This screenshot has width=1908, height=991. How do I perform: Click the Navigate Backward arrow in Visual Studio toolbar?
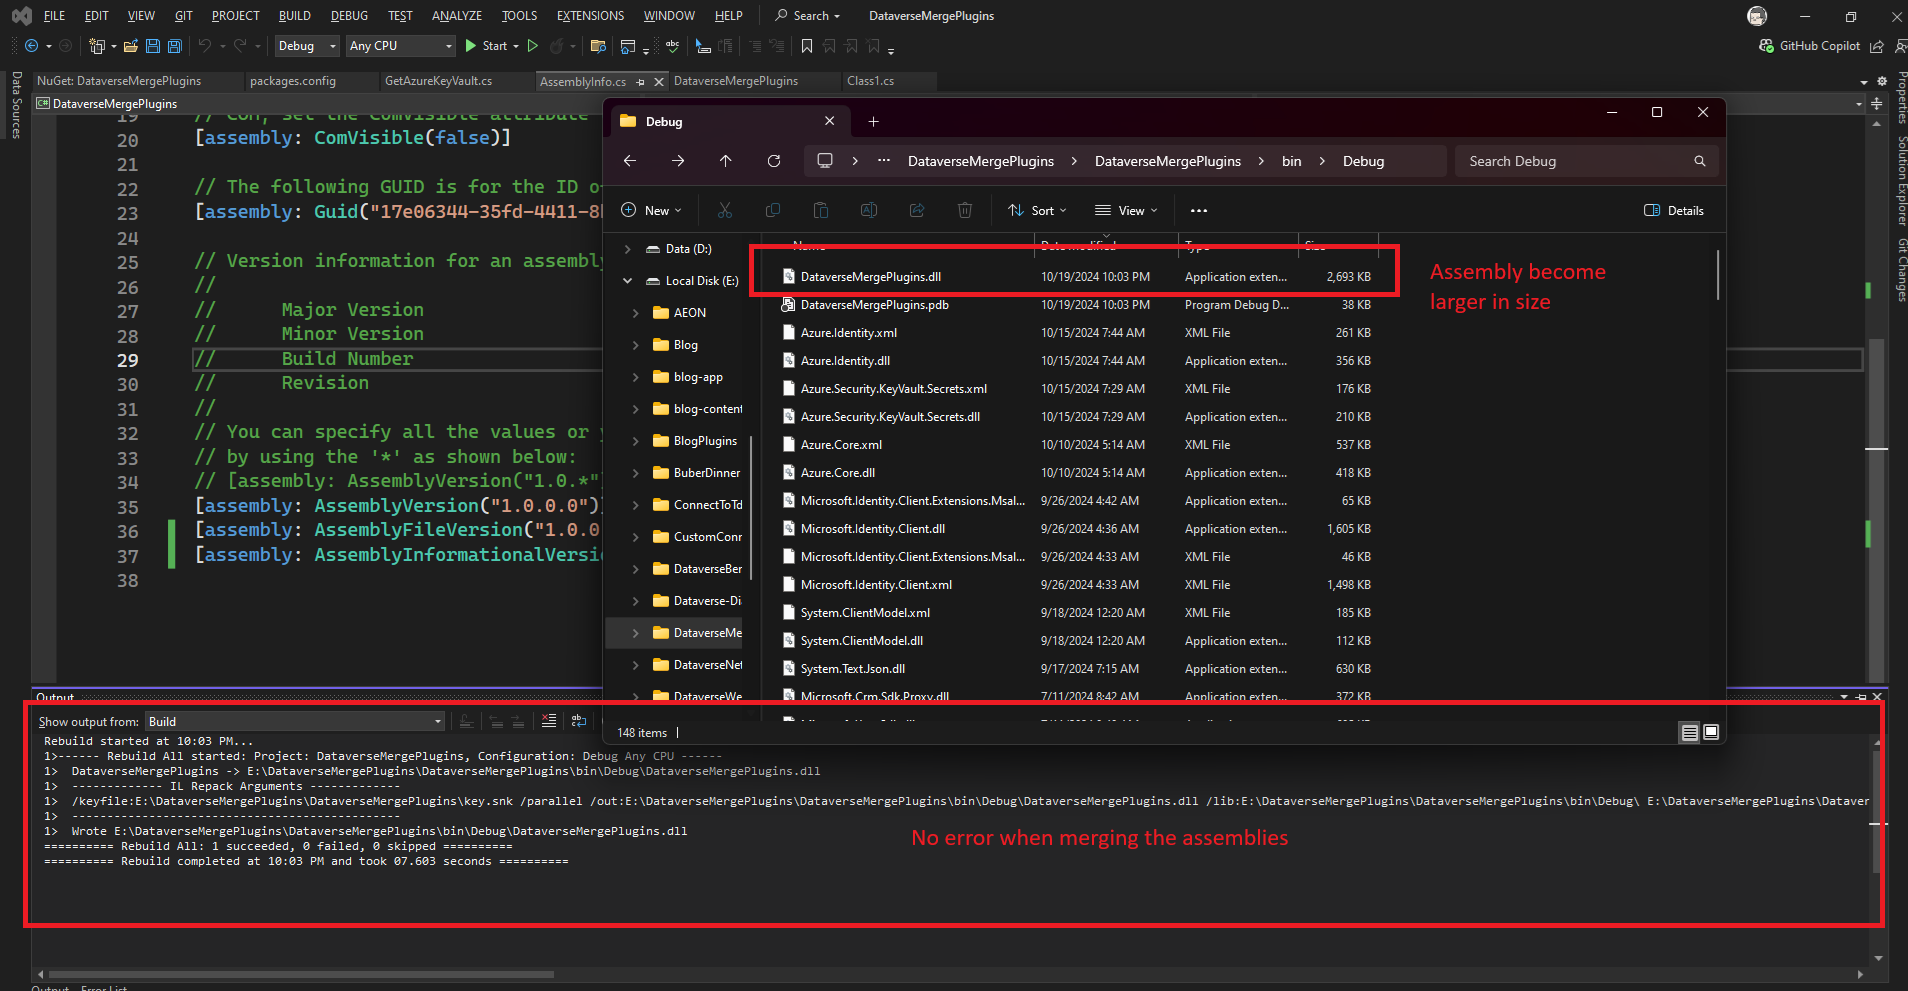(32, 46)
